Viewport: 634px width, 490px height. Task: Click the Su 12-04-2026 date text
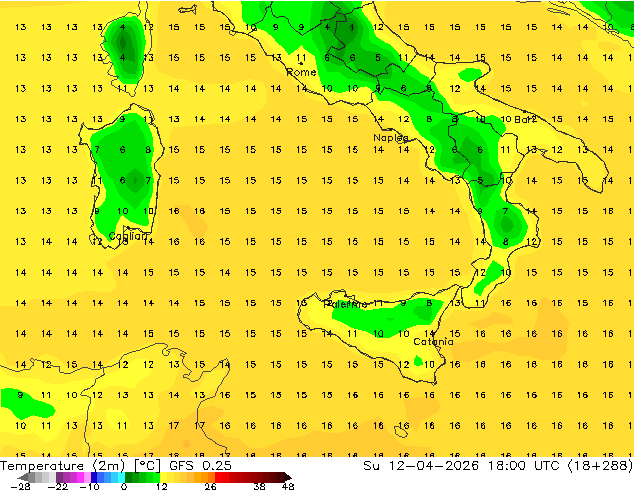pos(421,466)
